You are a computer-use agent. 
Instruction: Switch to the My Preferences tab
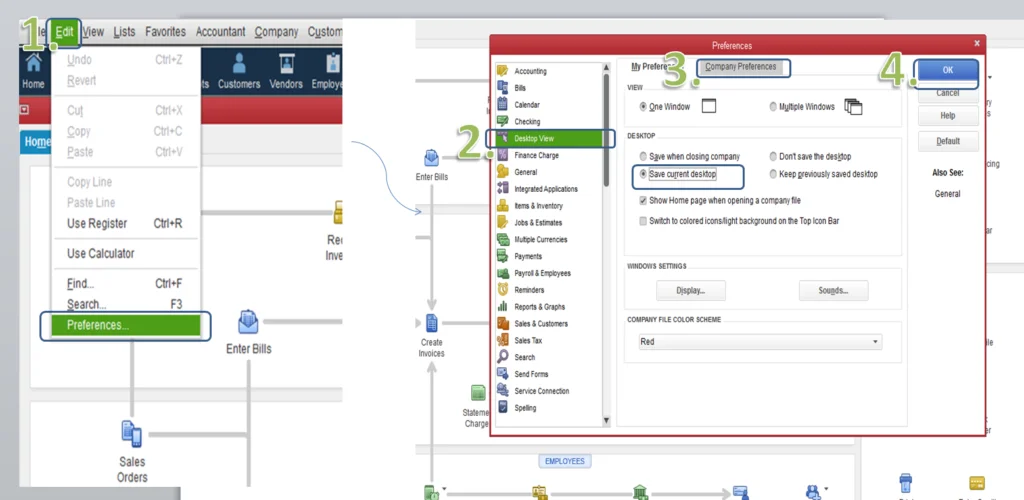pos(651,67)
